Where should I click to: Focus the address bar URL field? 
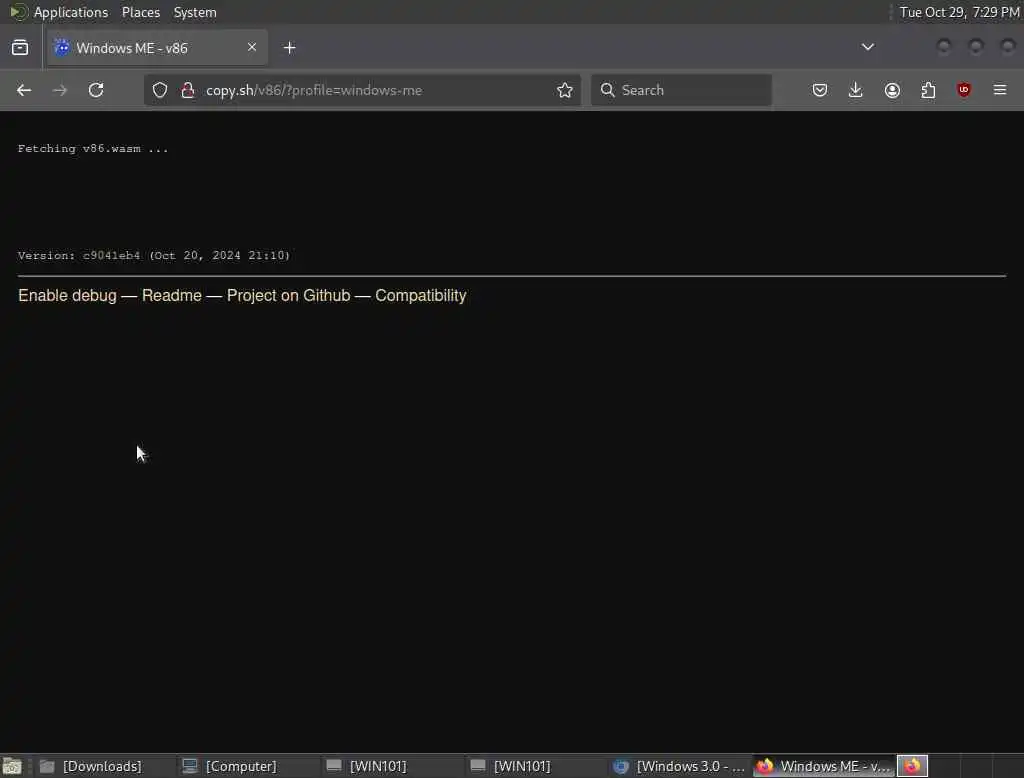pos(362,90)
